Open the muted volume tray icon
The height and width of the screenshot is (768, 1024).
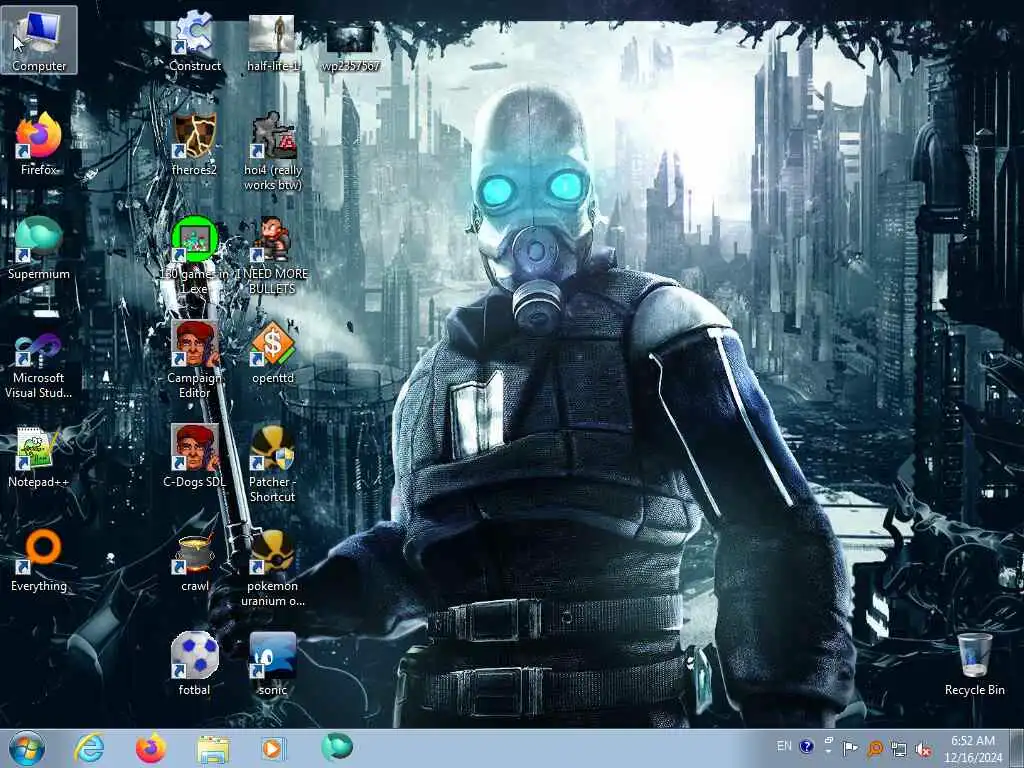tap(923, 750)
